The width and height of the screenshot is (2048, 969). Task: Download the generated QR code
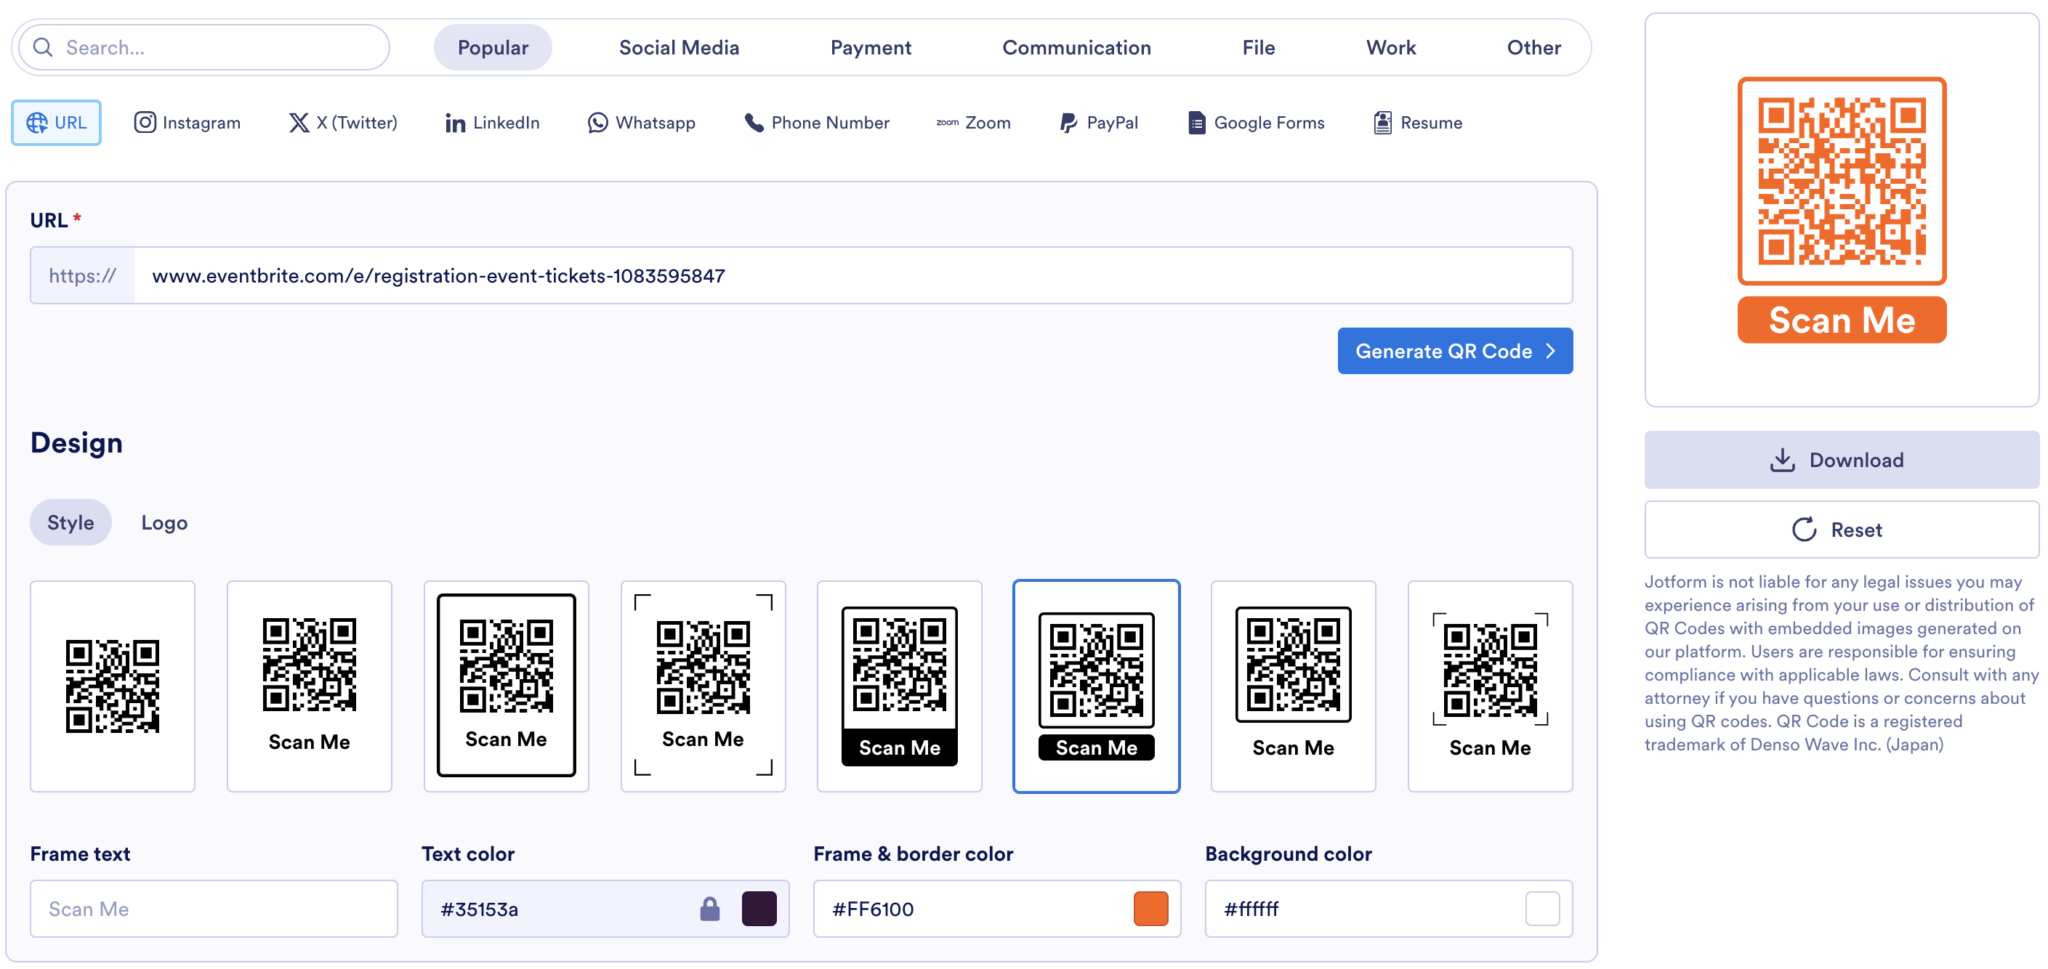(x=1840, y=459)
